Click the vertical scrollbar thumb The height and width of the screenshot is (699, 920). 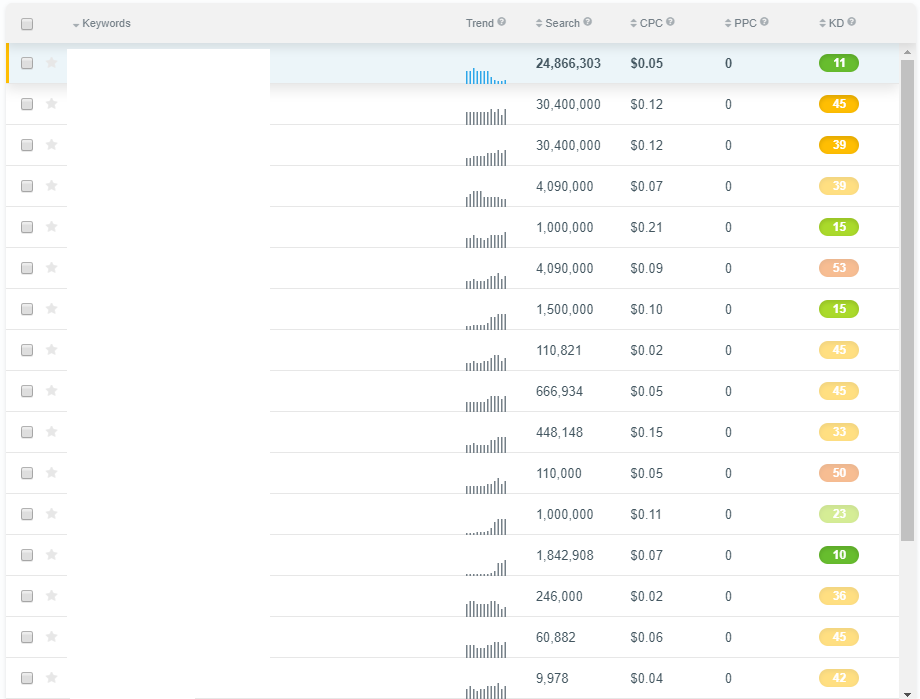907,299
